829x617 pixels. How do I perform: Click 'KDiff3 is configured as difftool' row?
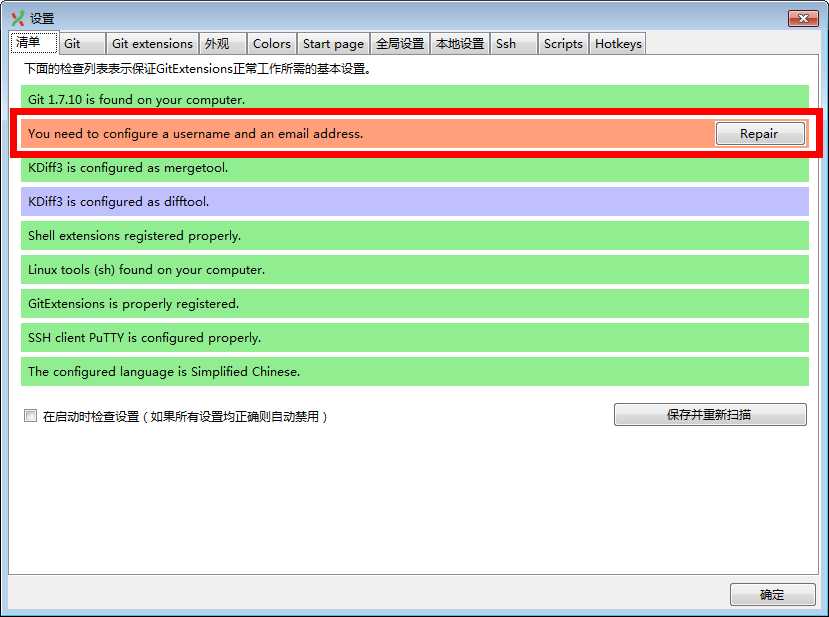[414, 201]
